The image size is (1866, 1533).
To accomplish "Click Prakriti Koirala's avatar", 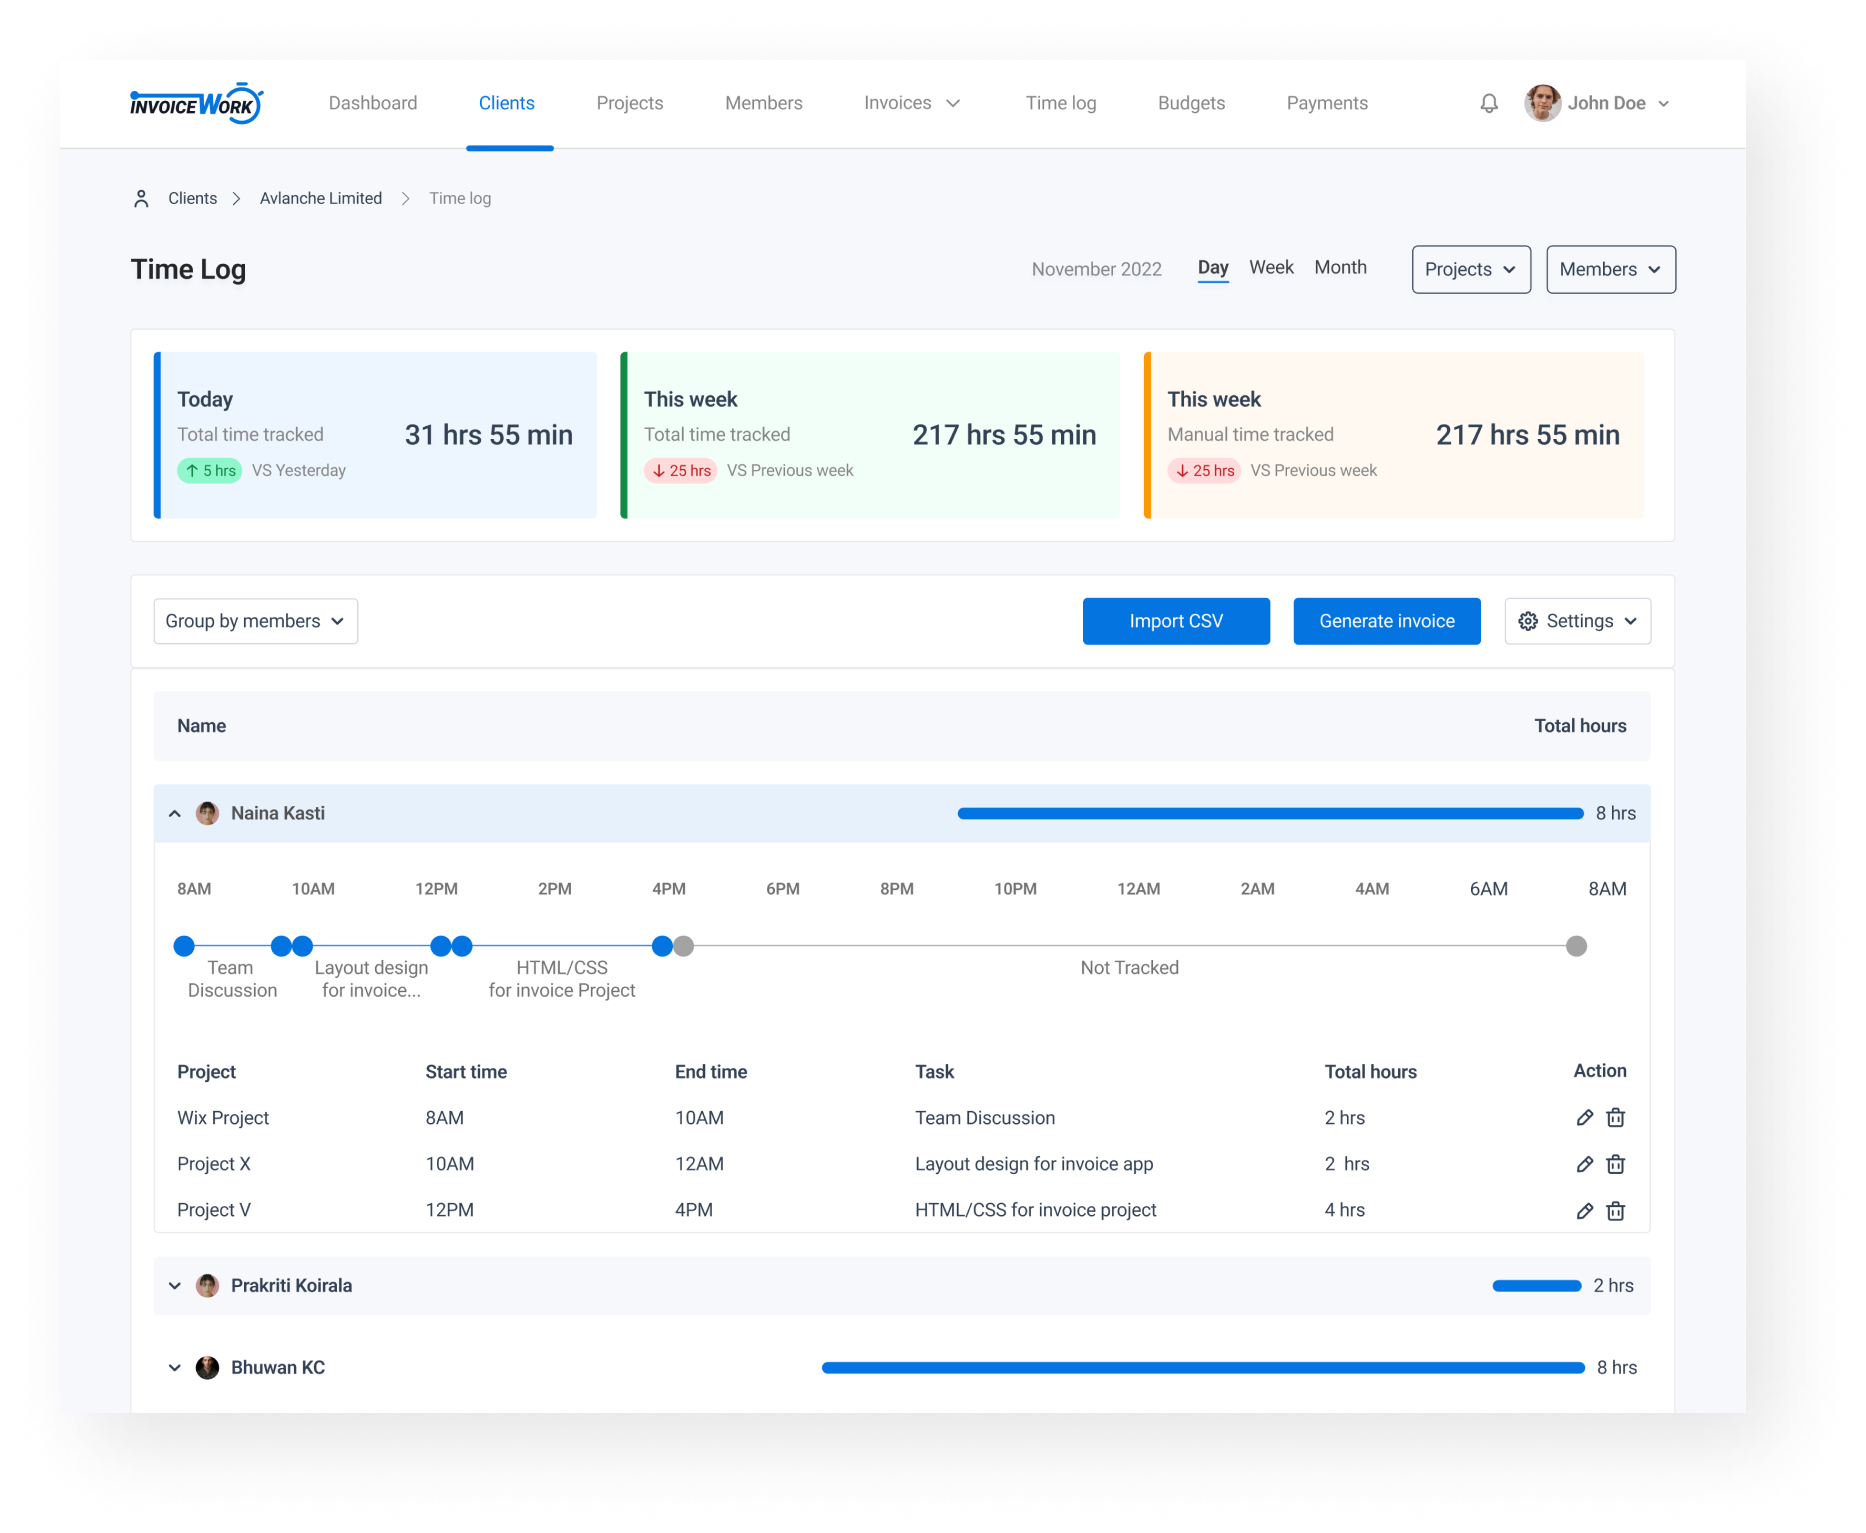I will (207, 1286).
